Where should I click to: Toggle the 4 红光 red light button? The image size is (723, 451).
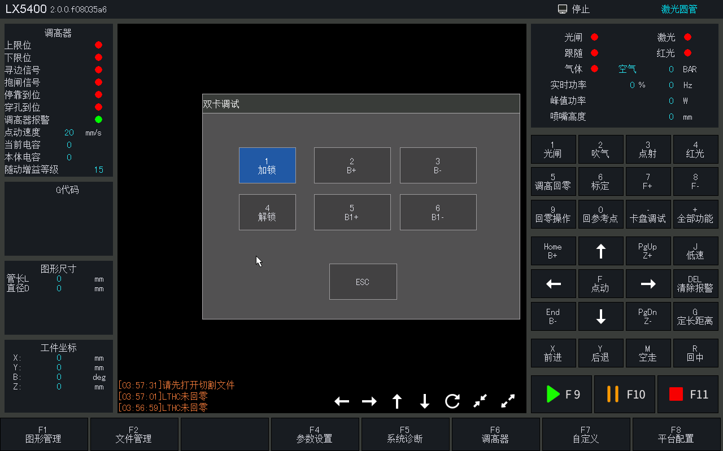point(695,149)
